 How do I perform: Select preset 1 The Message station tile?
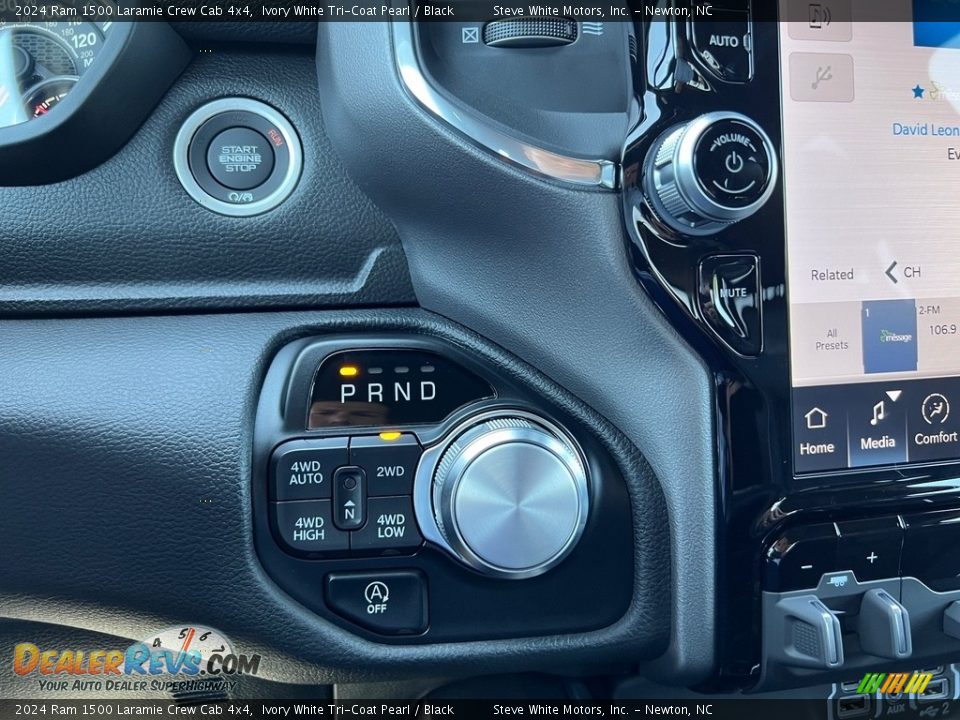click(x=890, y=336)
